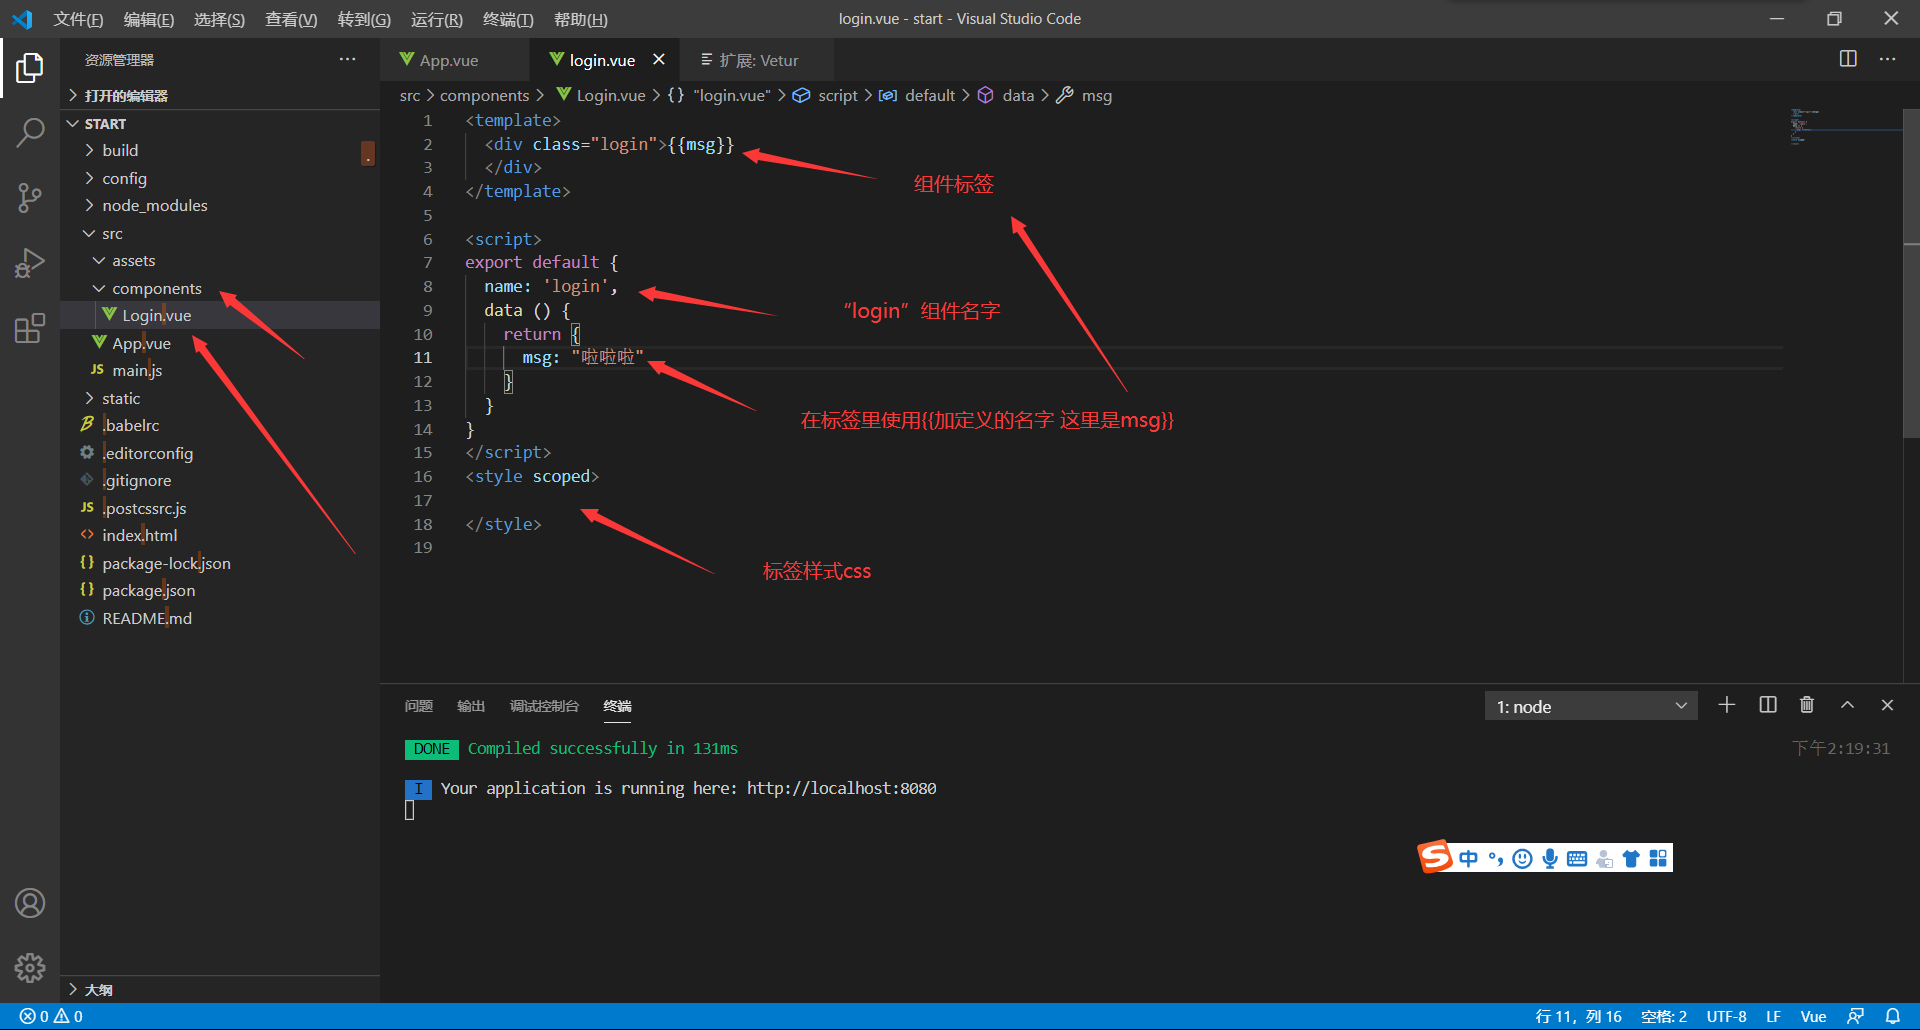This screenshot has width=1920, height=1030.
Task: Open editor more actions ellipsis menu
Action: [x=1887, y=59]
